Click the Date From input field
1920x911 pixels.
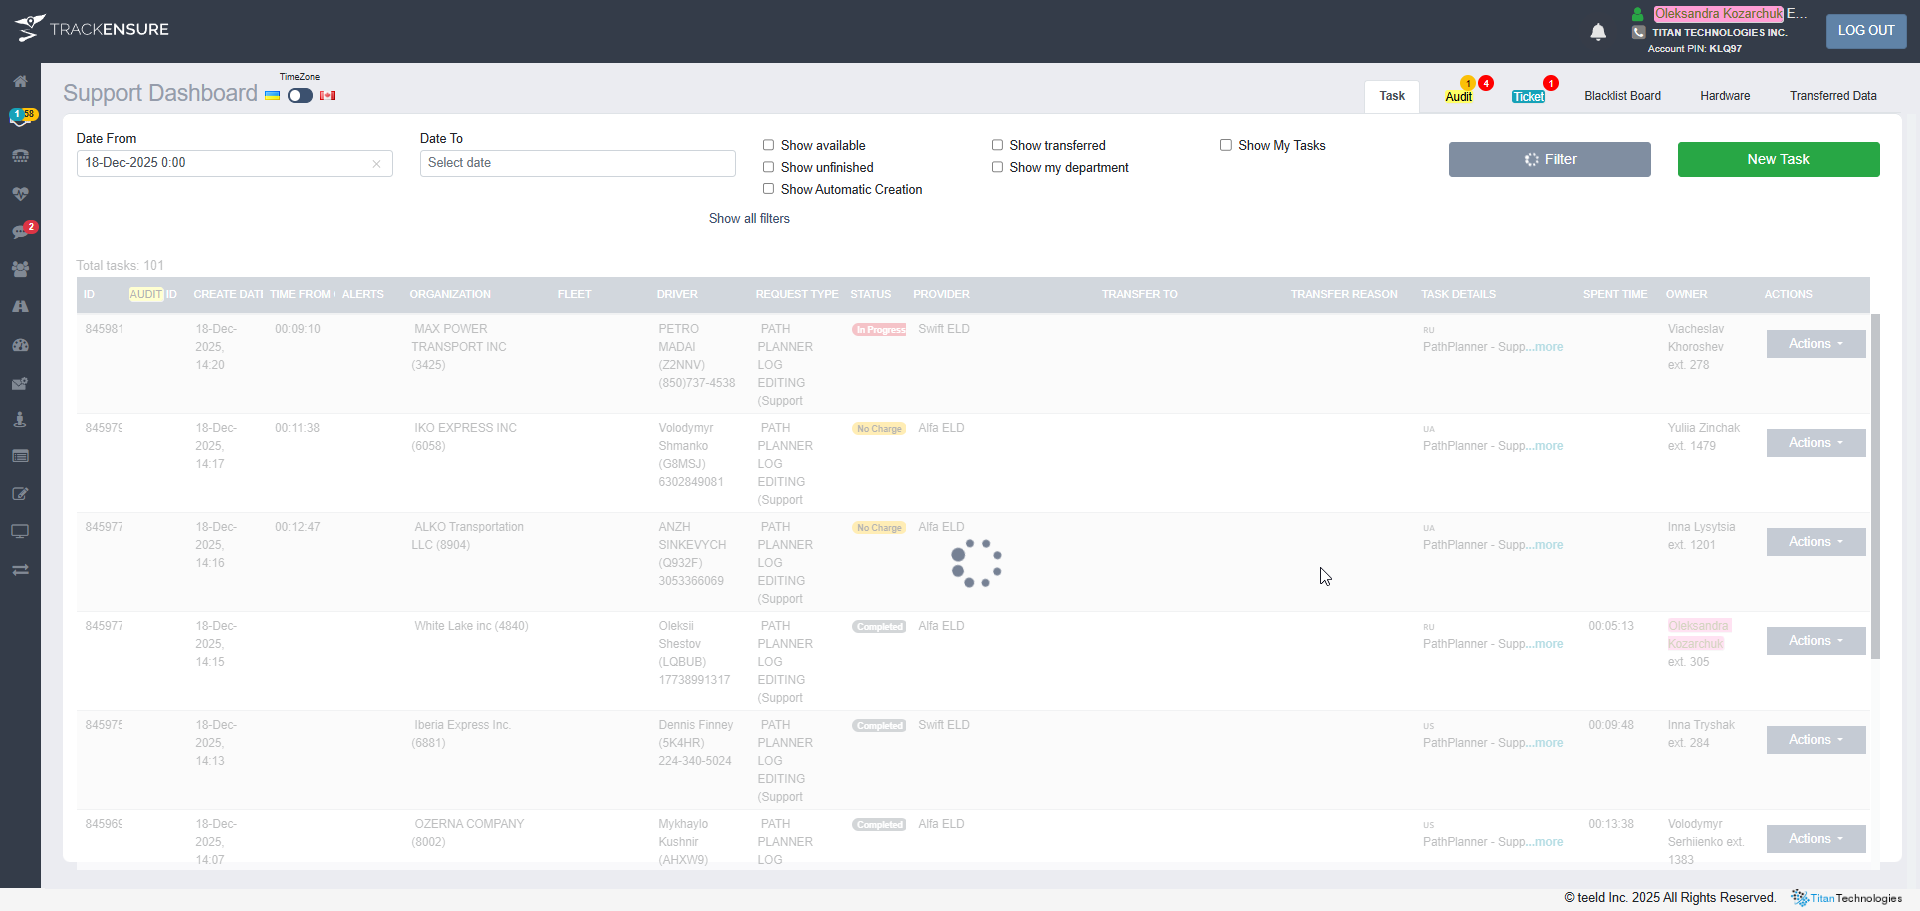[x=234, y=163]
